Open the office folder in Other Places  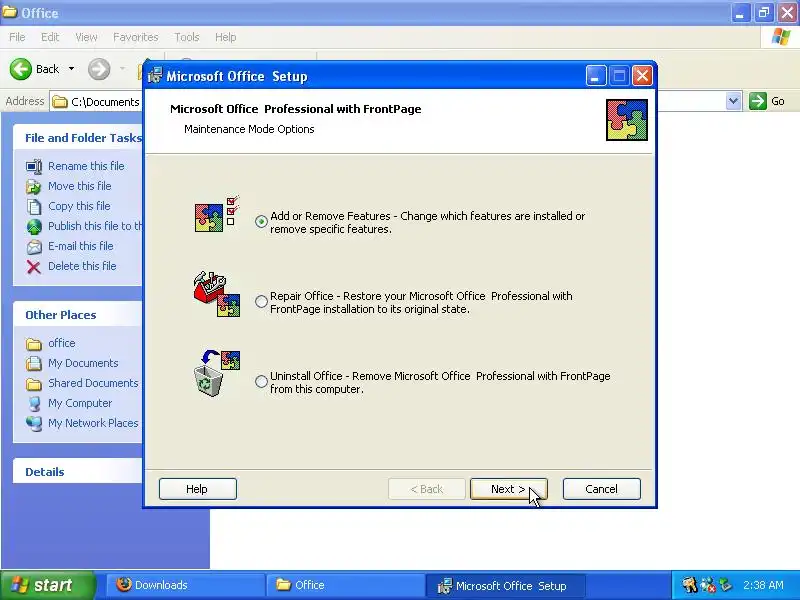(x=61, y=343)
